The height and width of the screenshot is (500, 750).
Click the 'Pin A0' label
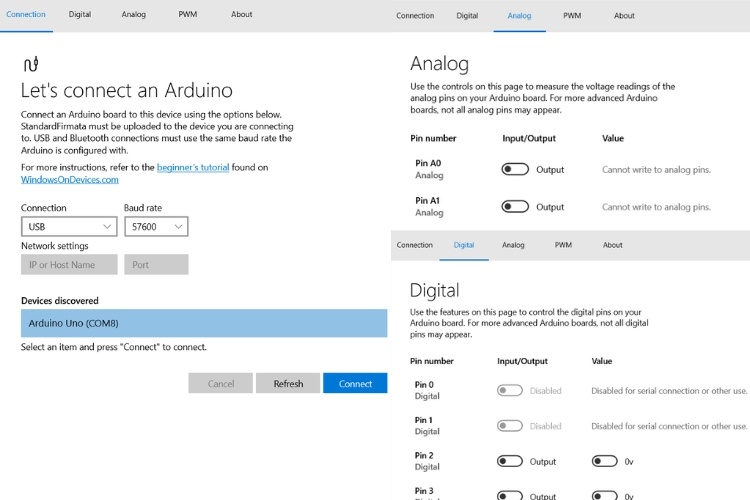[428, 163]
